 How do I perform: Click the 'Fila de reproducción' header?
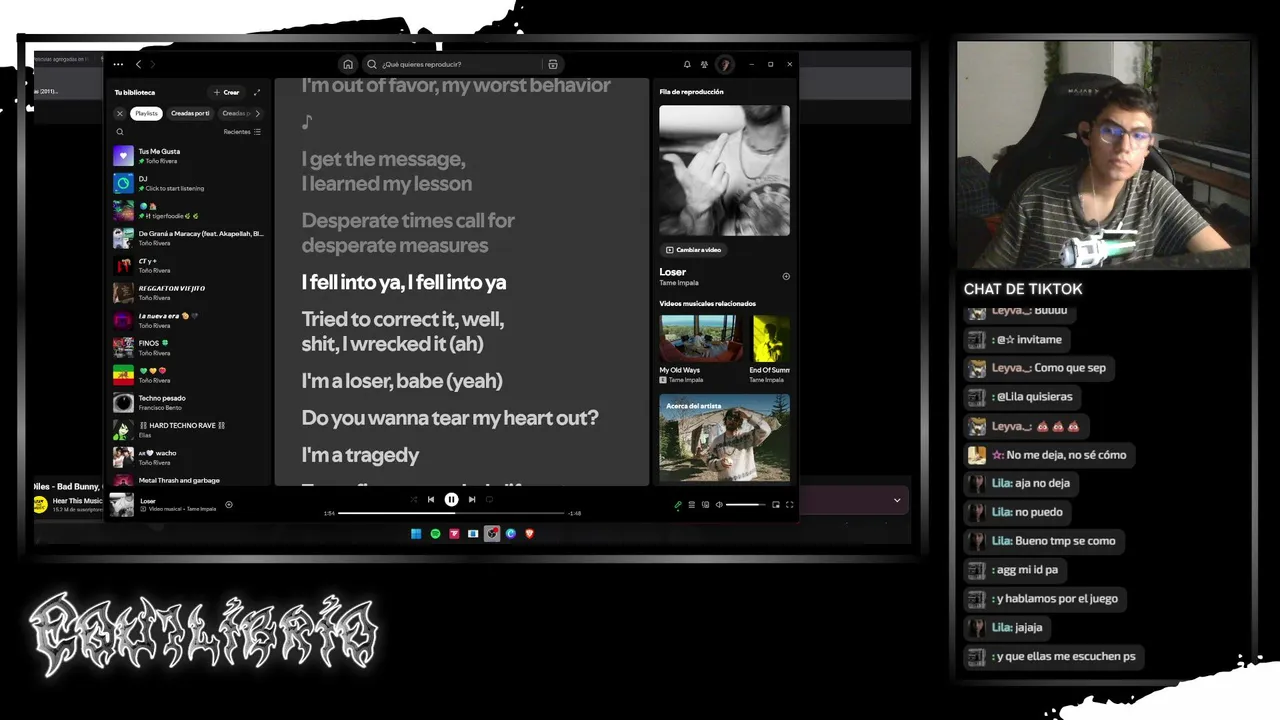tap(691, 92)
